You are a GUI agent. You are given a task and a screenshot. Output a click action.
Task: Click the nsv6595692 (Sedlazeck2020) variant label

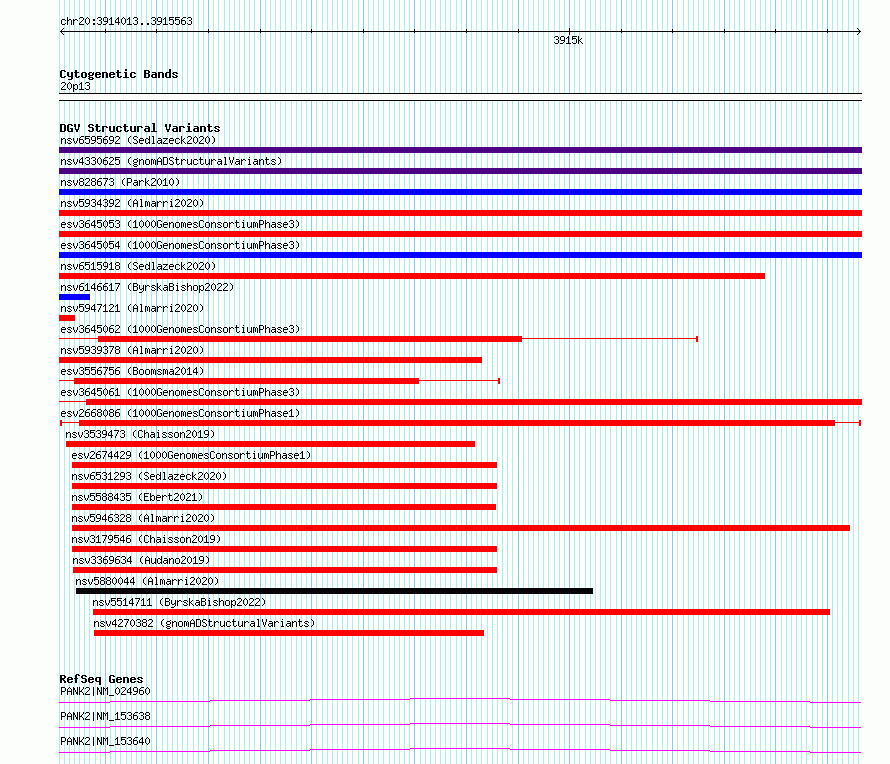(x=138, y=140)
